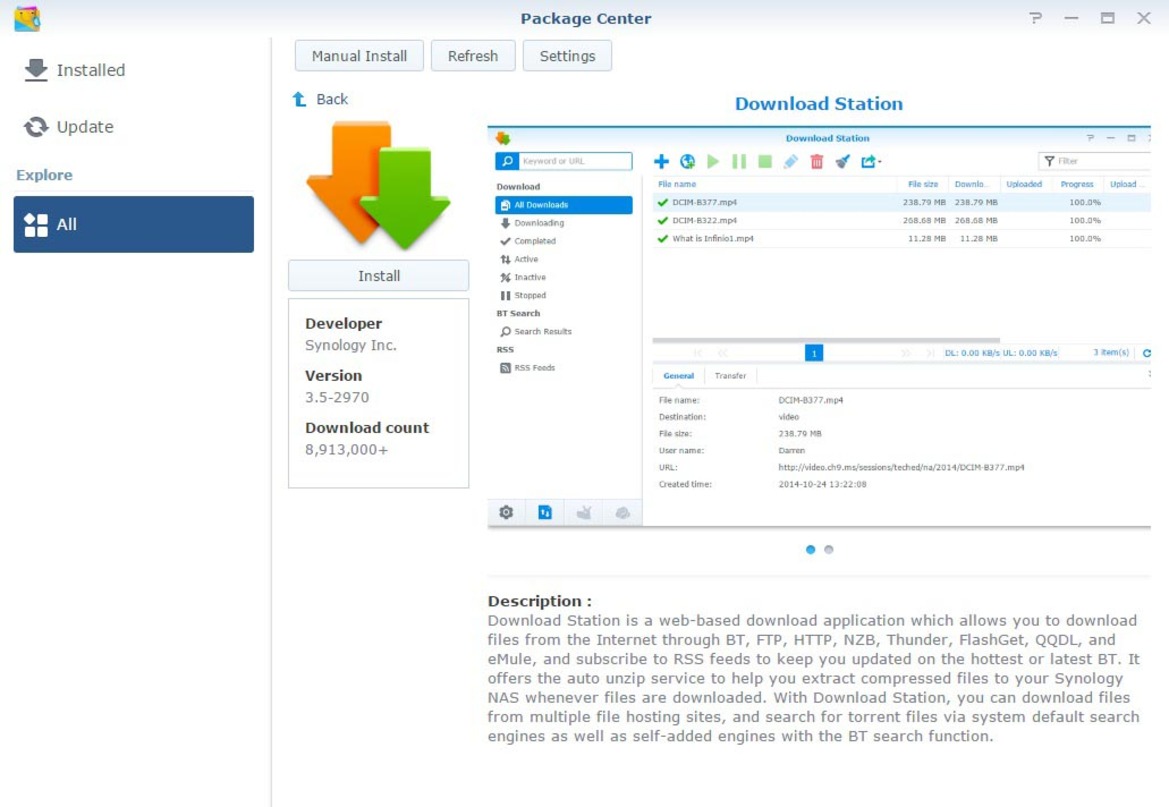Select Active in the sidebar

pos(520,259)
